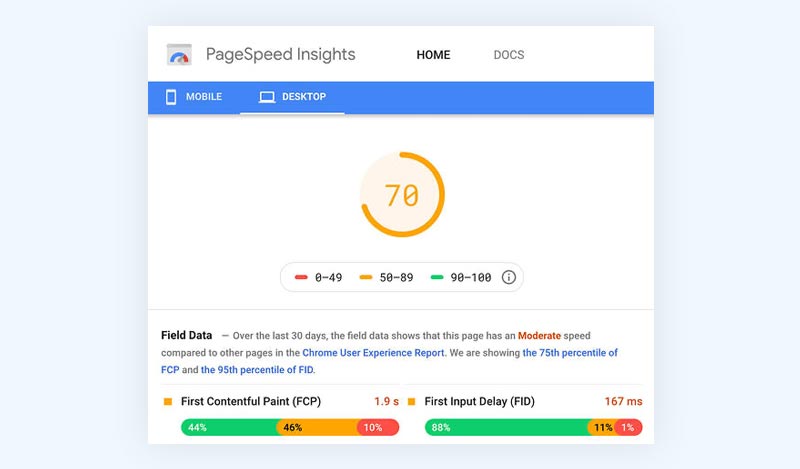Viewport: 800px width, 469px height.
Task: Click the orange 50-89 legend marker
Action: coord(366,277)
